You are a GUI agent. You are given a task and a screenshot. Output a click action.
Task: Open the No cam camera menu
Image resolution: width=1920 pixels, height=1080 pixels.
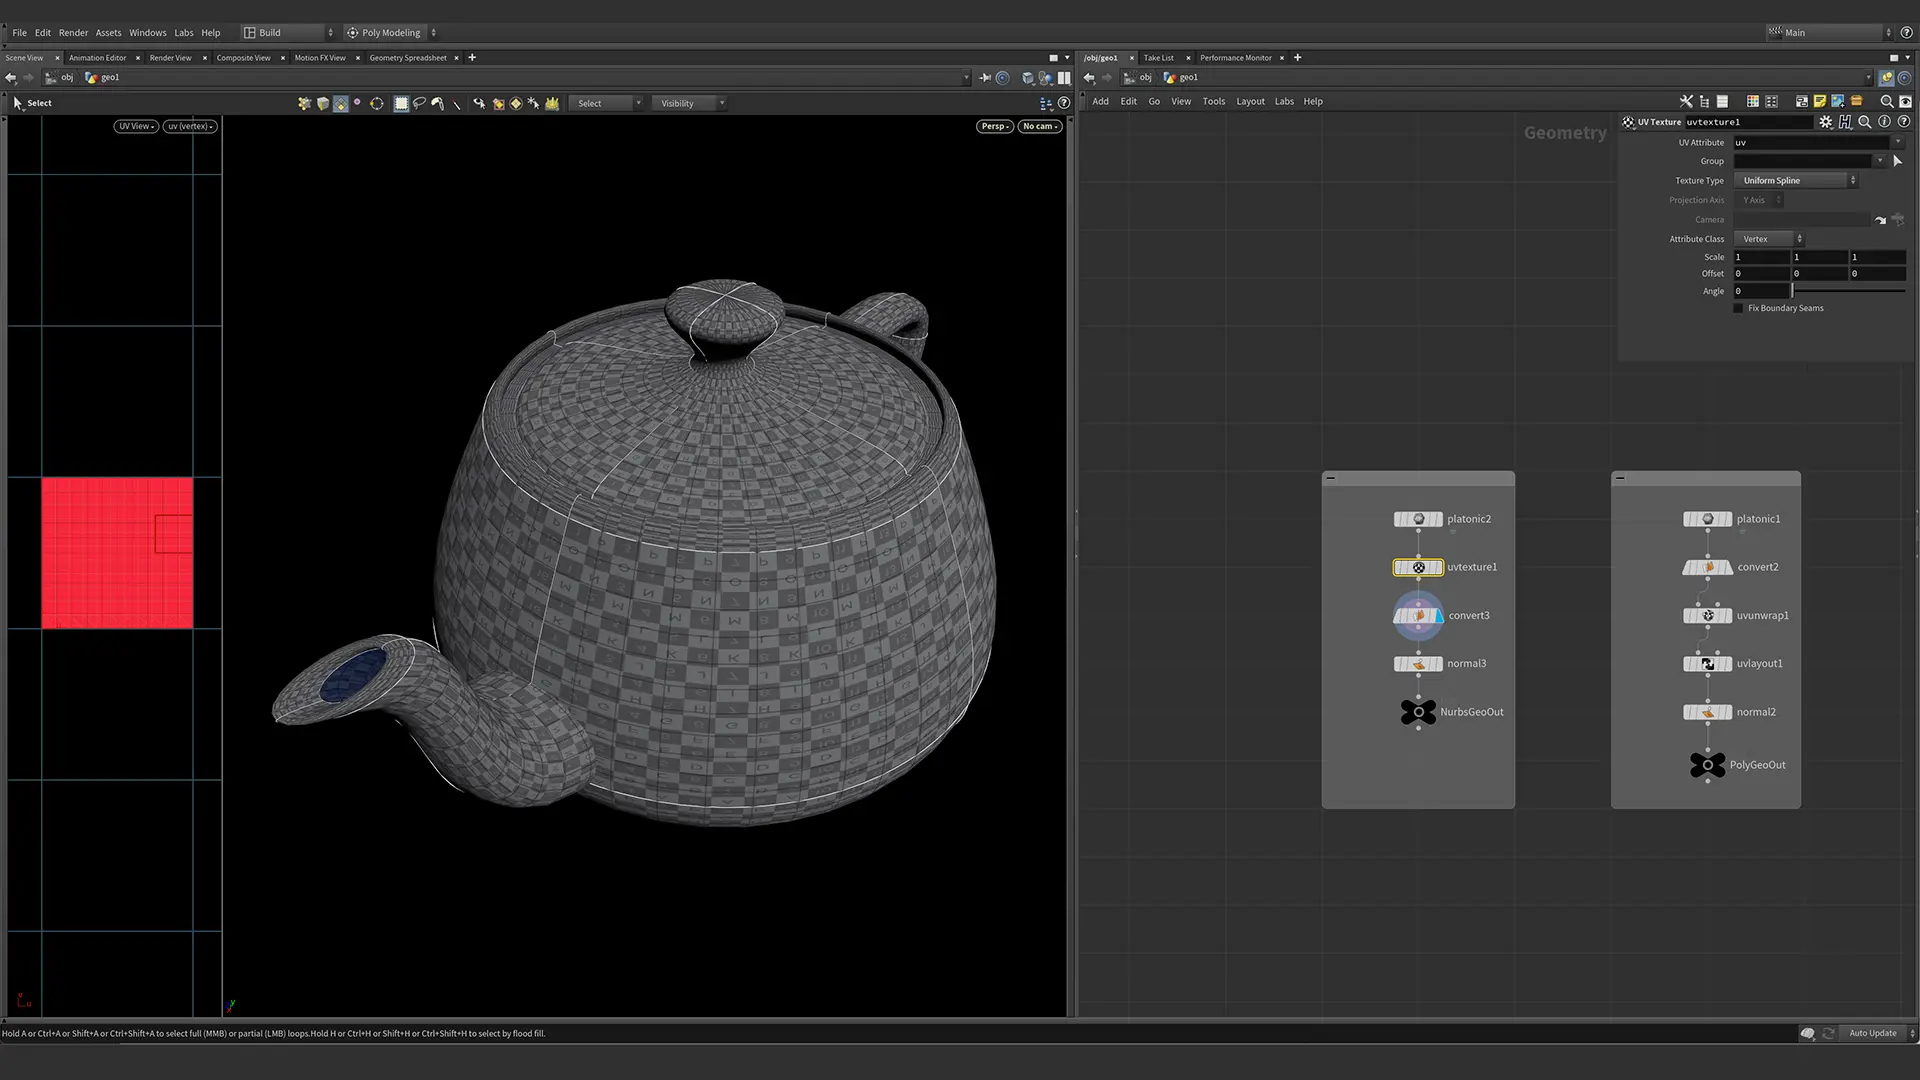point(1039,126)
